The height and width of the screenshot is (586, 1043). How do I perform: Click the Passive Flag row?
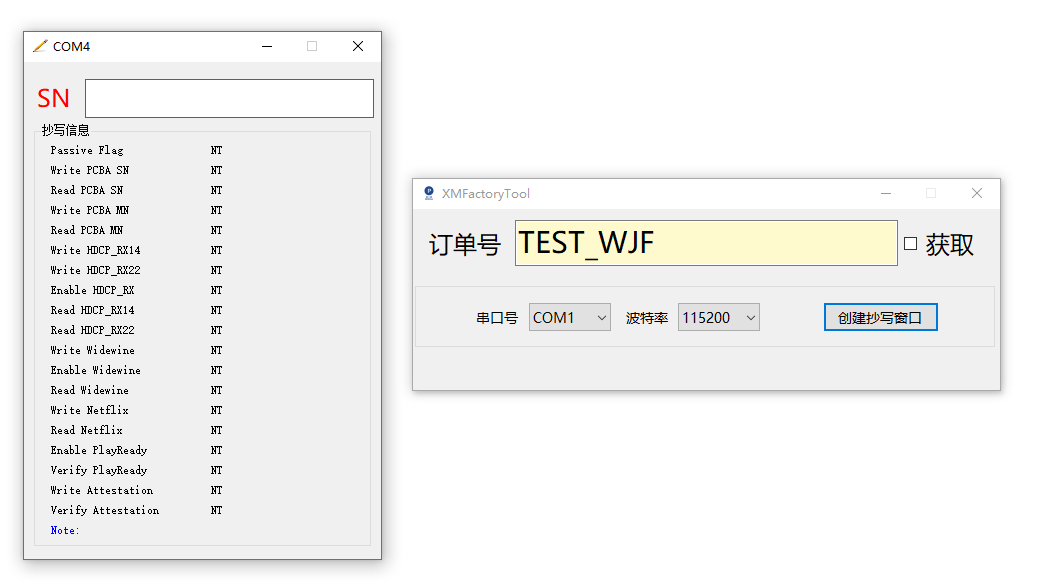(136, 150)
